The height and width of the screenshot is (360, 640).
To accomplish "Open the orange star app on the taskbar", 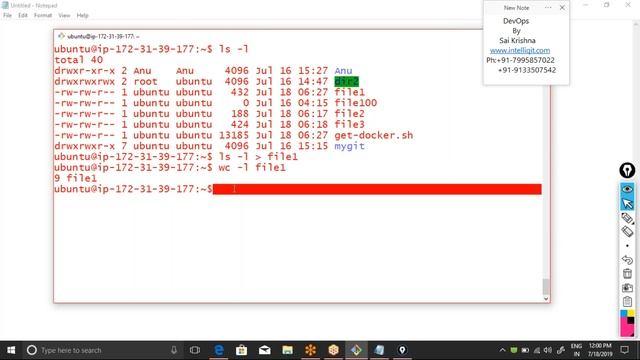I will [310, 350].
